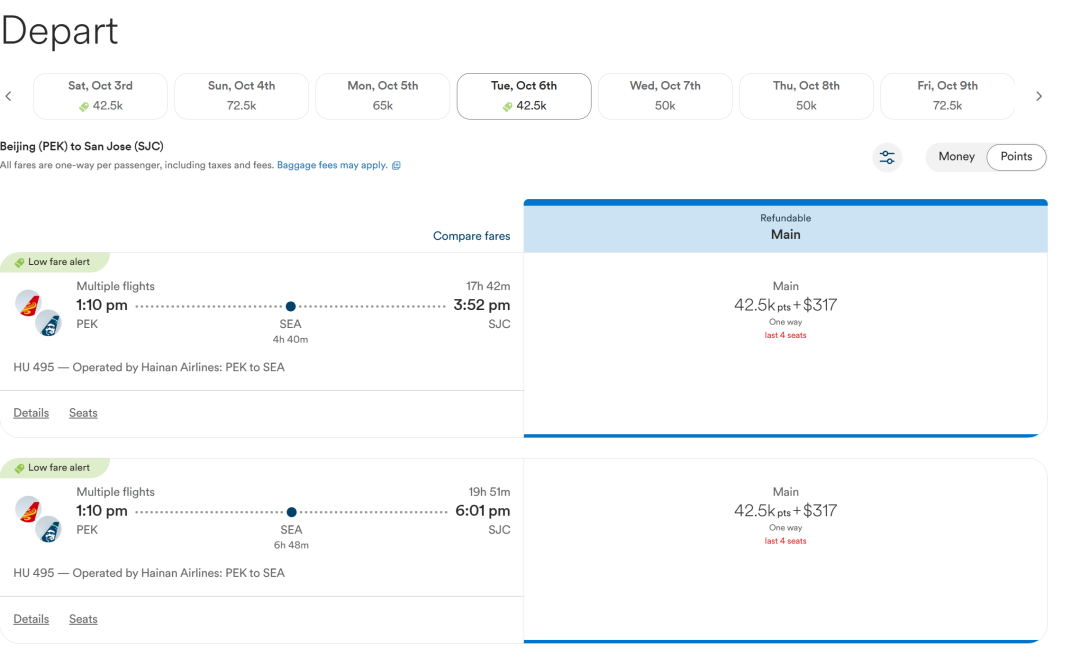Image resolution: width=1080 pixels, height=657 pixels.
Task: Click Hainan Airlines logo on first flight
Action: (x=28, y=303)
